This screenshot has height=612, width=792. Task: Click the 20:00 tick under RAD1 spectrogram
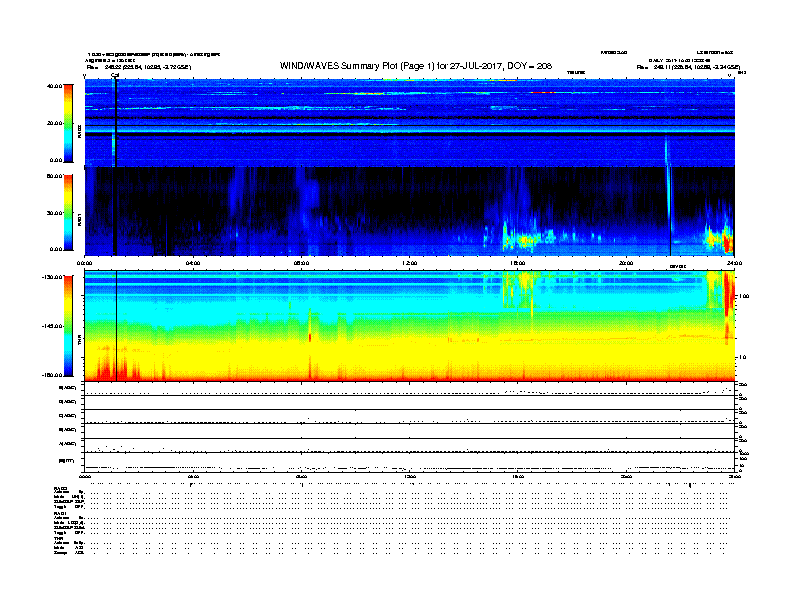point(626,263)
